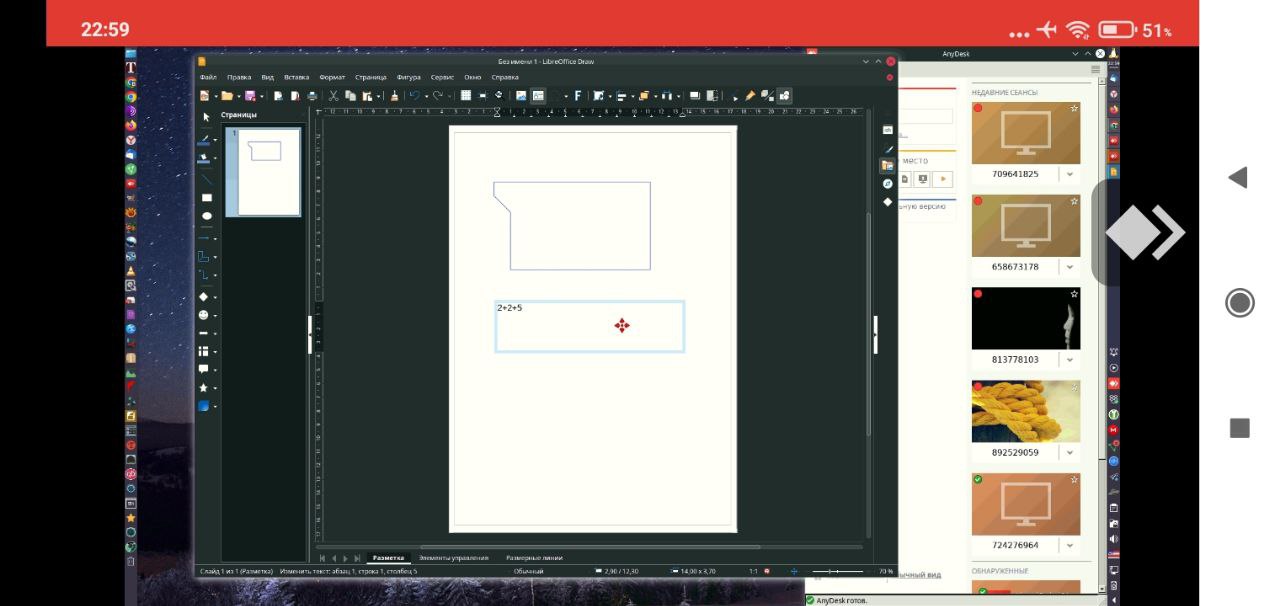This screenshot has height=606, width=1280.
Task: Open dropdown arrow beside session 658673178
Action: (1070, 267)
